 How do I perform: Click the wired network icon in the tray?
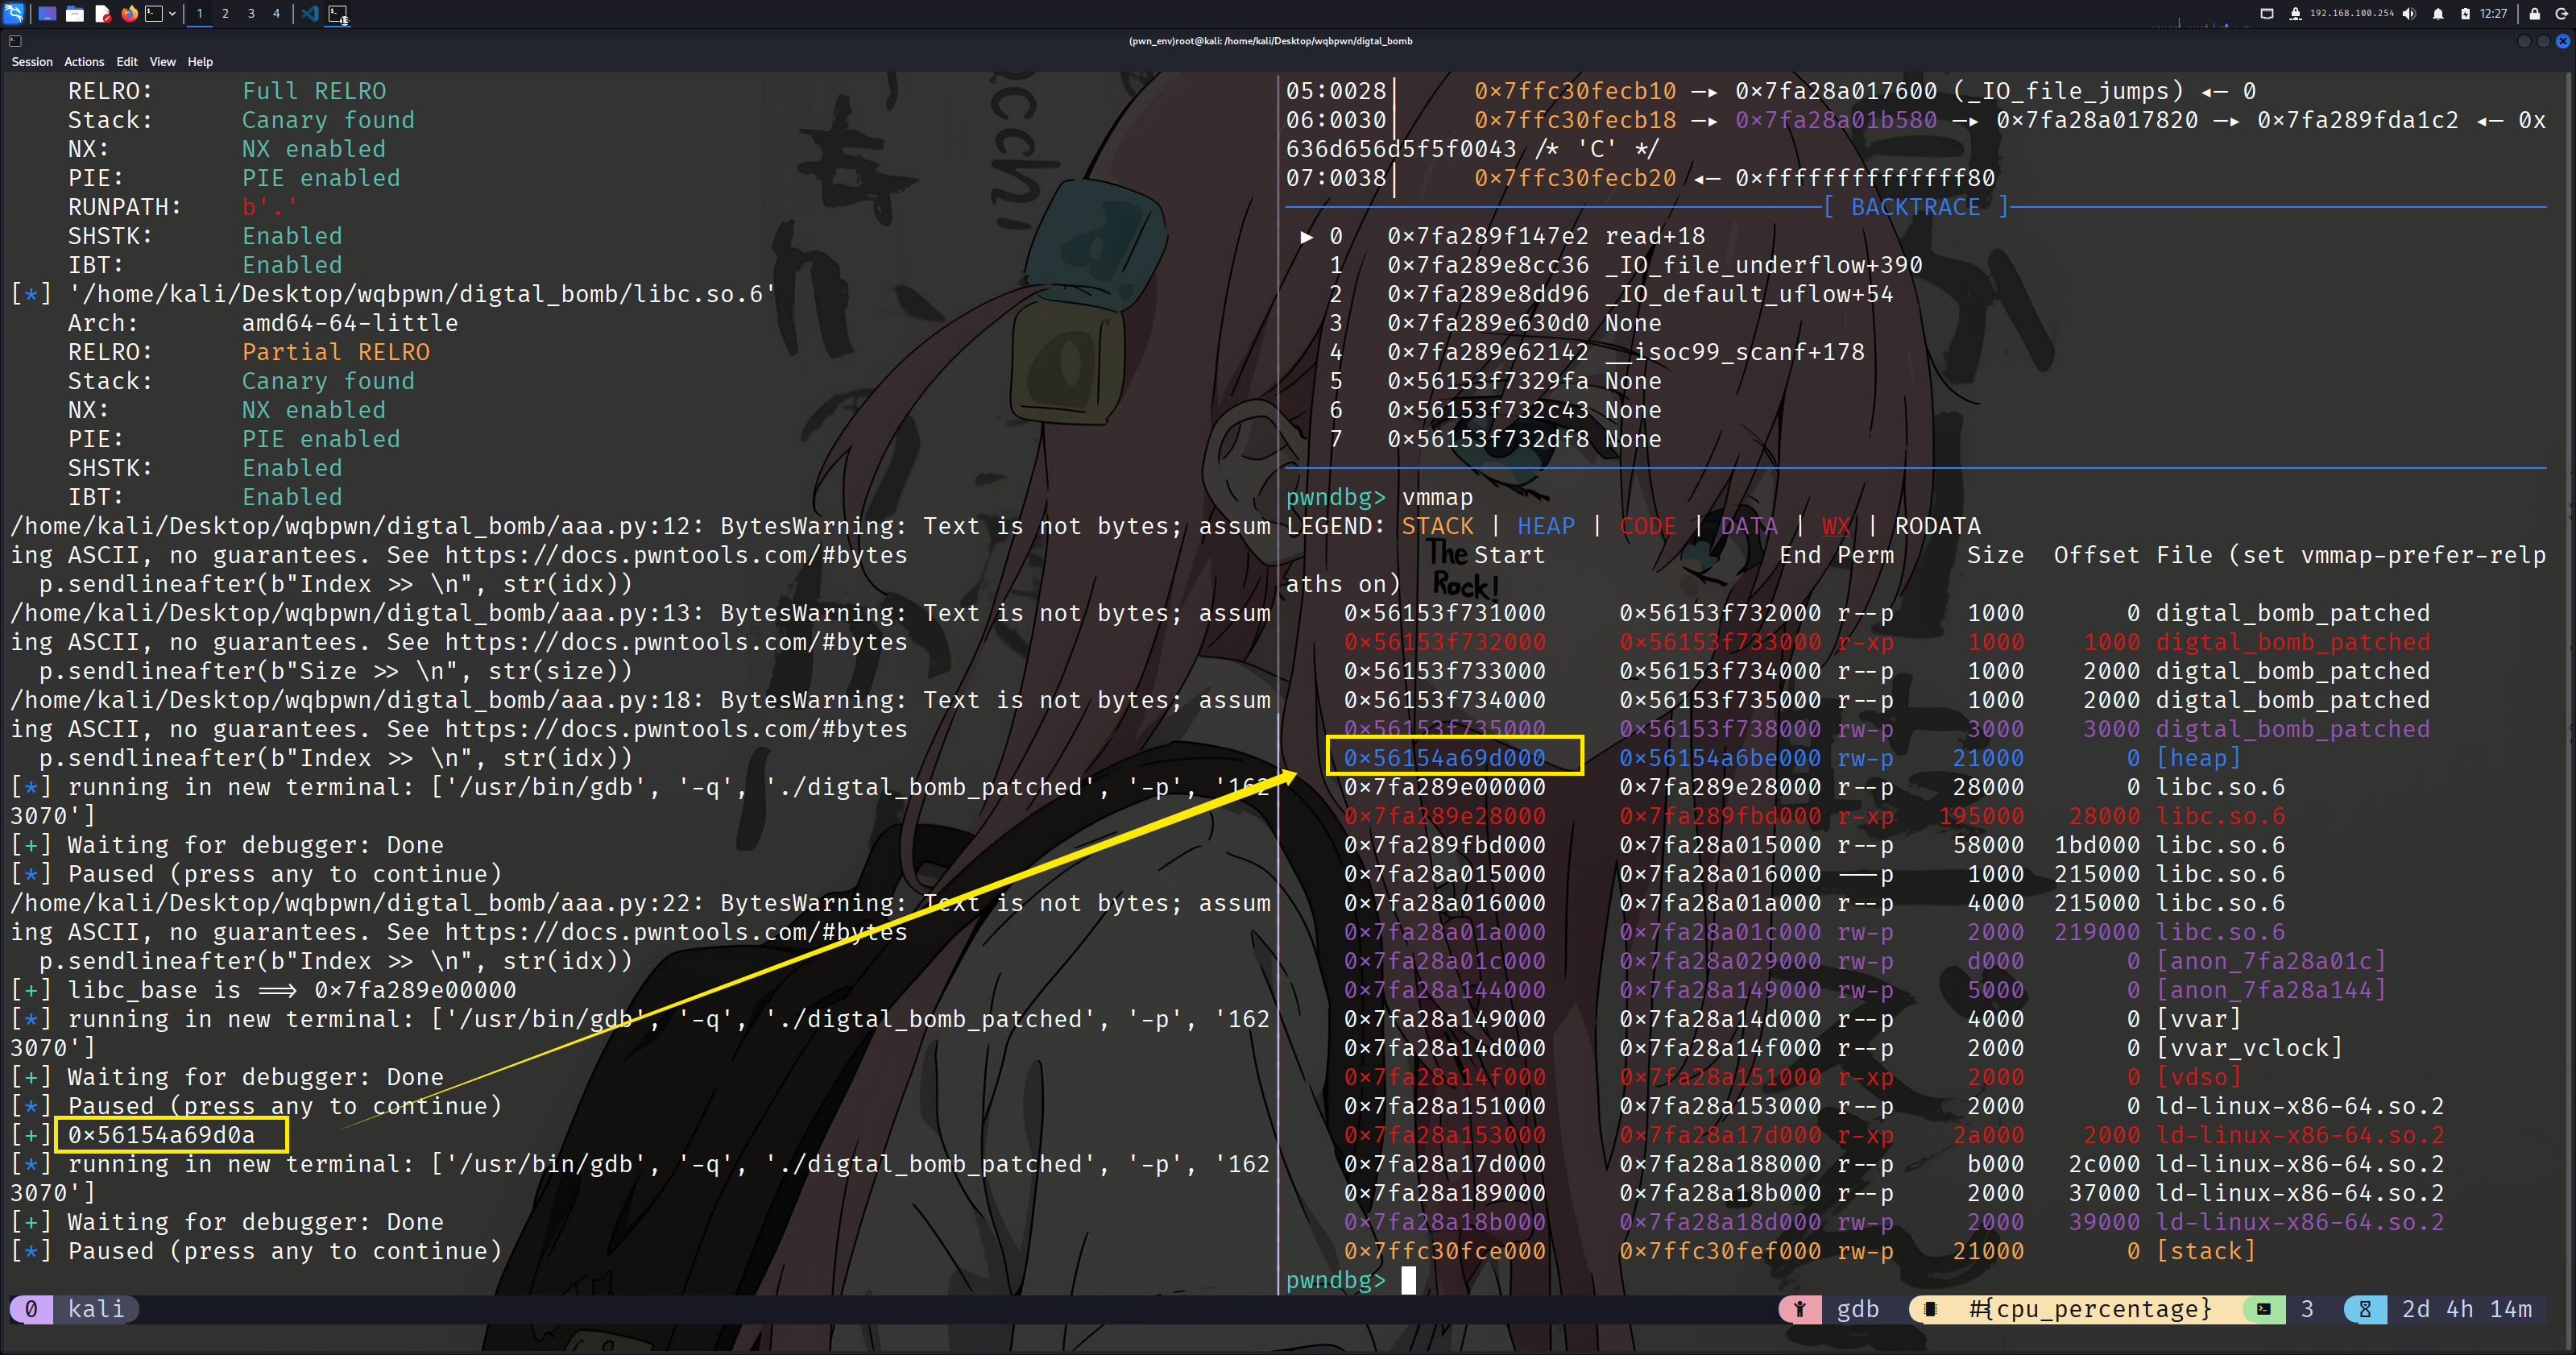pos(2267,14)
